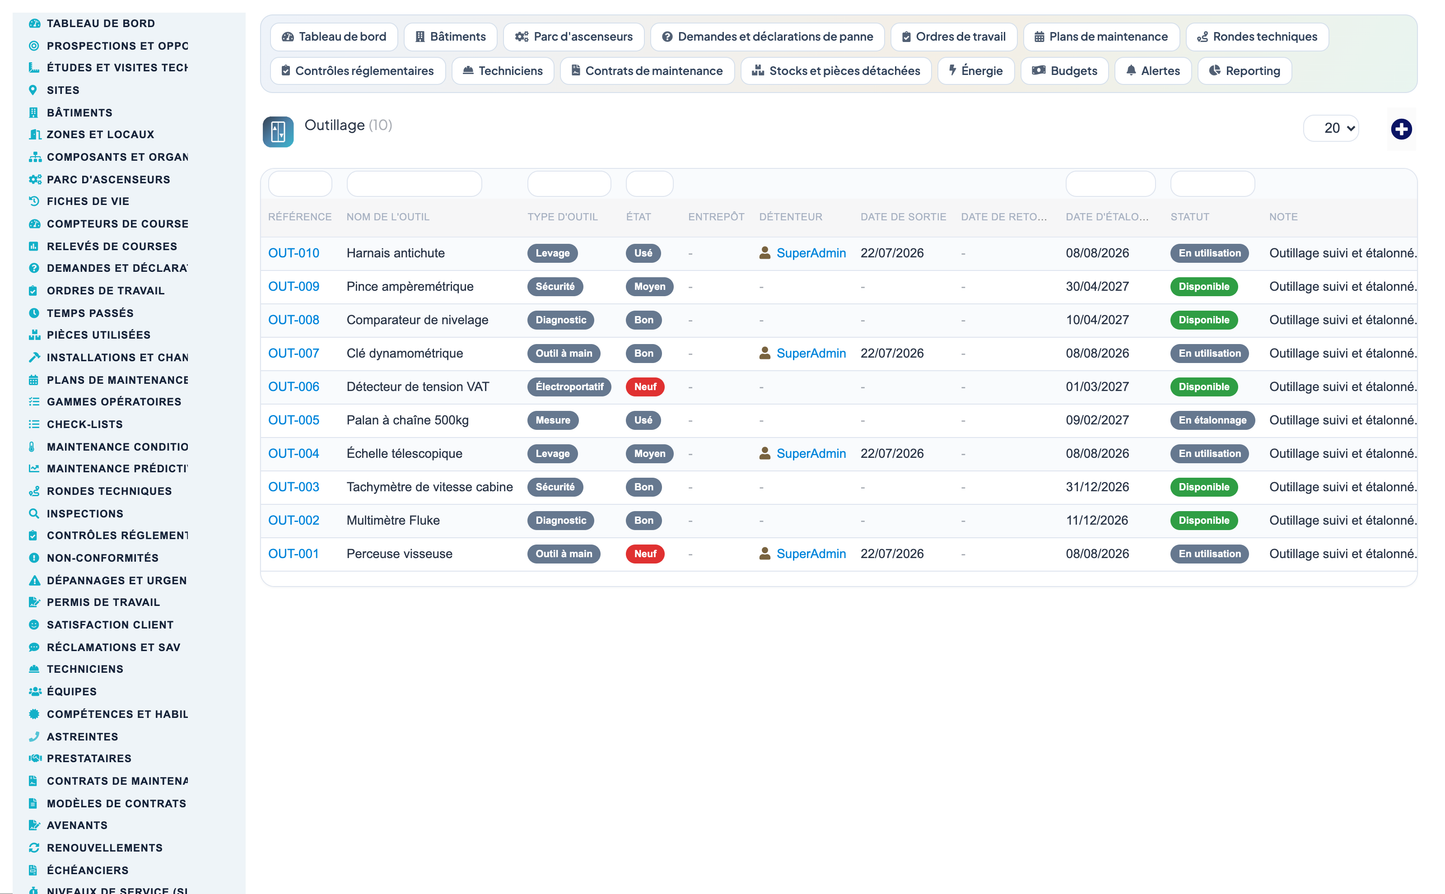Click the Date d'étalonnage filter field

1111,184
